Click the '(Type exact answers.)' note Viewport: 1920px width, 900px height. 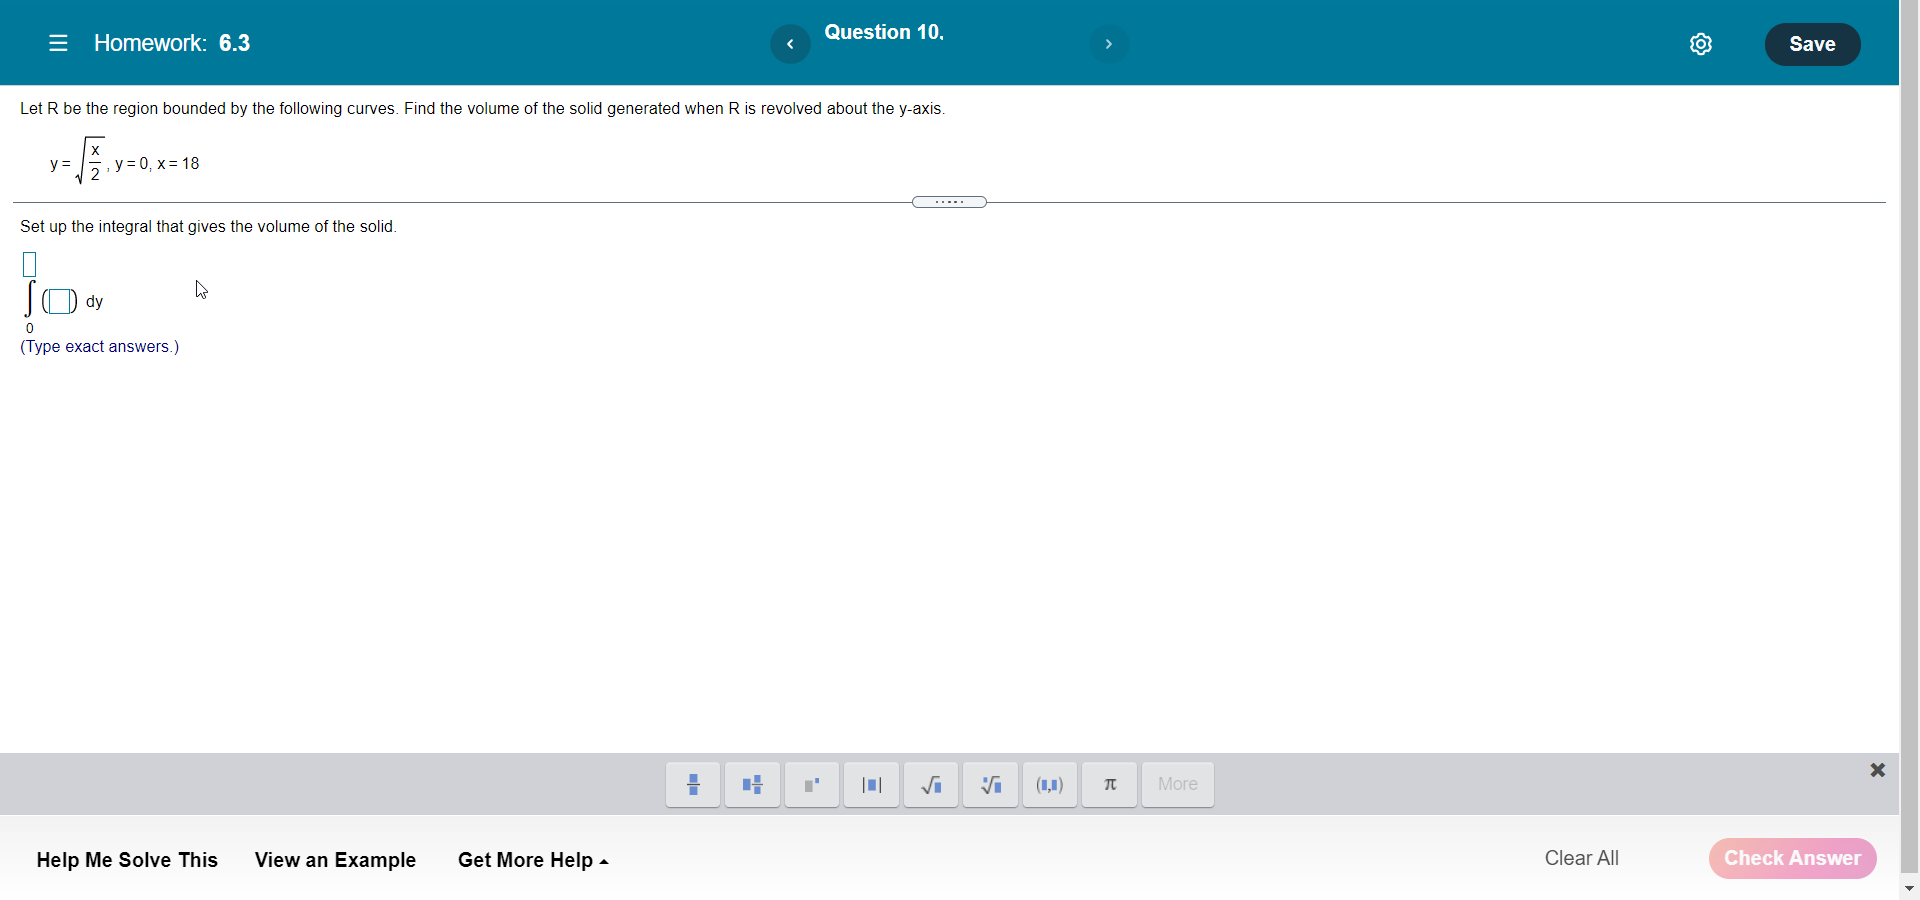100,347
